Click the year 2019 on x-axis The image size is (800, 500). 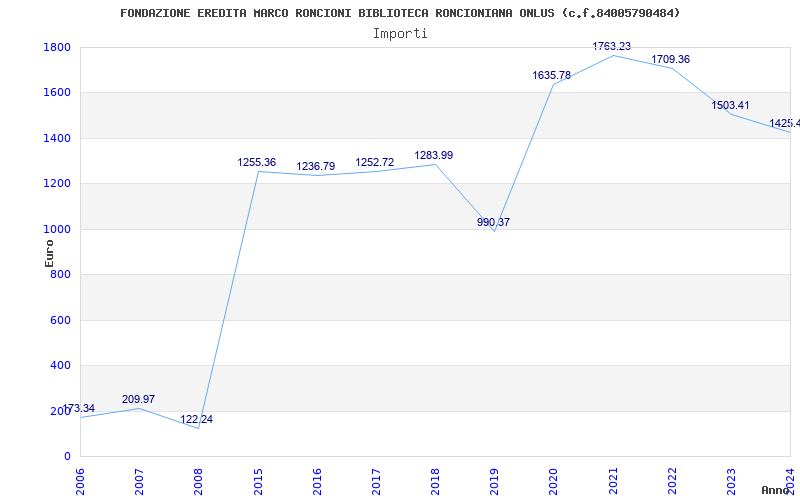(x=494, y=481)
